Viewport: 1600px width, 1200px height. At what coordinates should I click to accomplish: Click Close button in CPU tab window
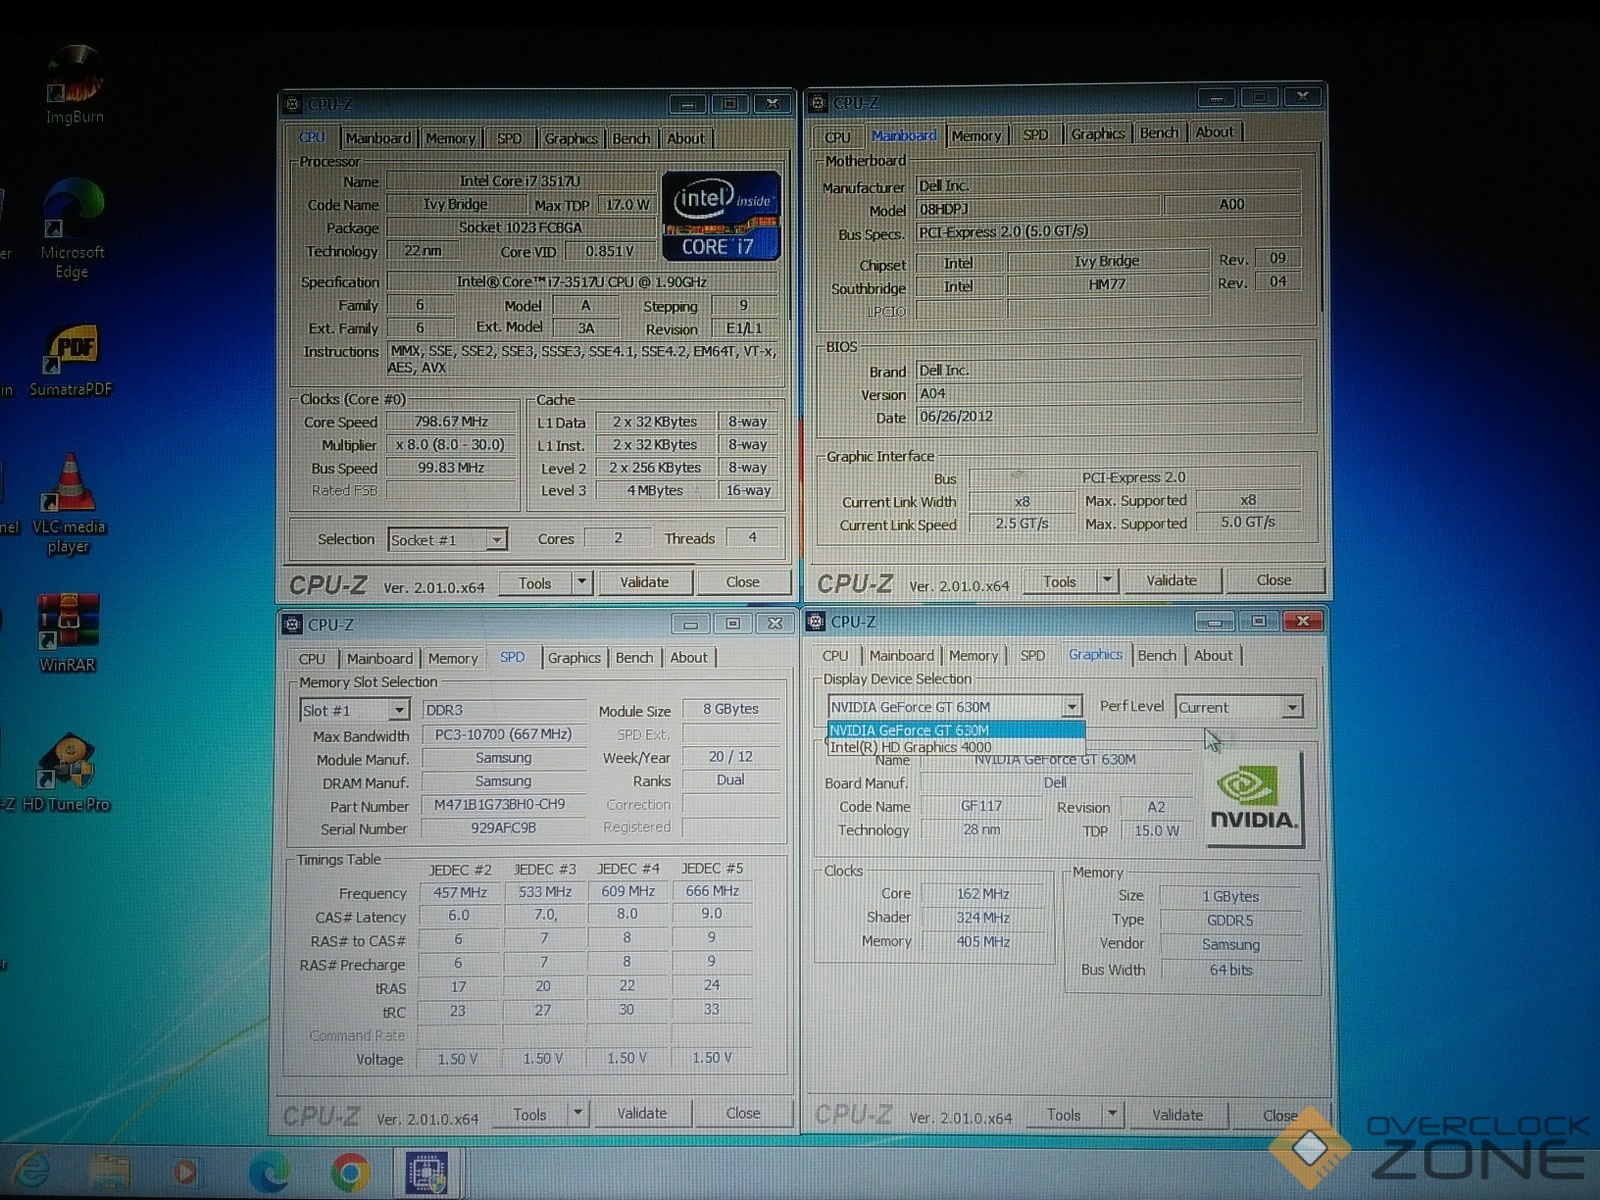click(743, 582)
